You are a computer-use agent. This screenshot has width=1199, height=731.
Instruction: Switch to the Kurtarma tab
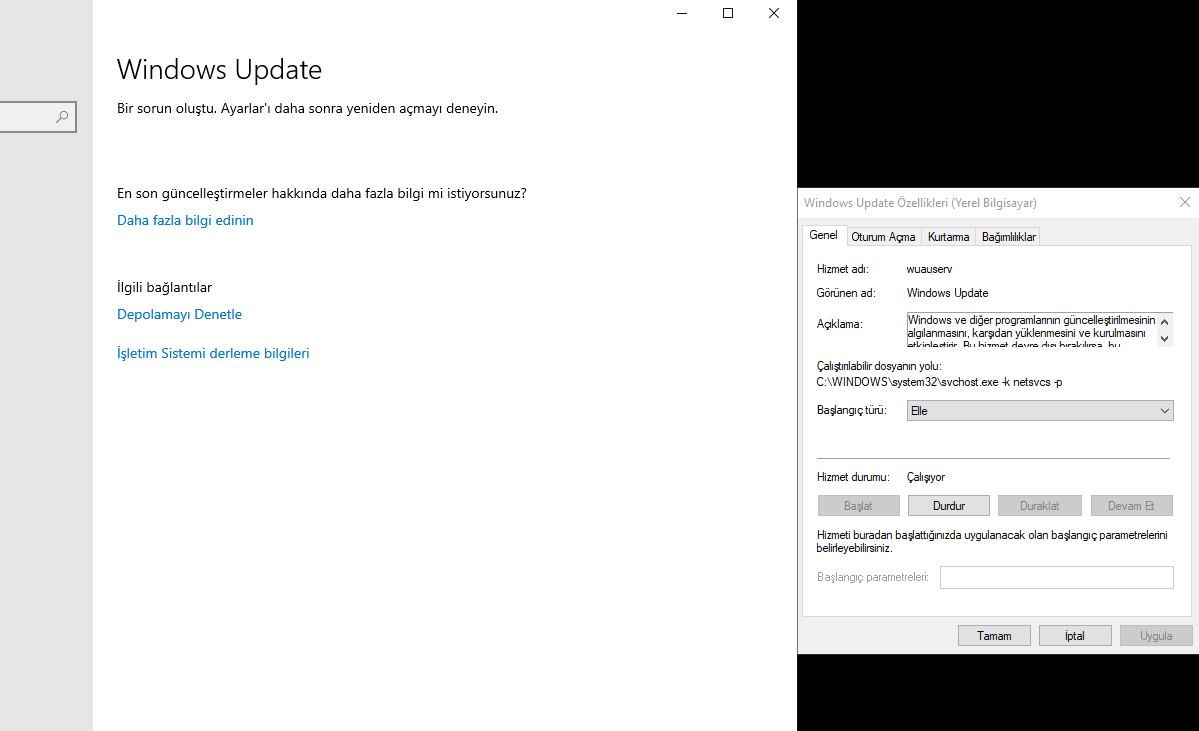[x=948, y=237]
